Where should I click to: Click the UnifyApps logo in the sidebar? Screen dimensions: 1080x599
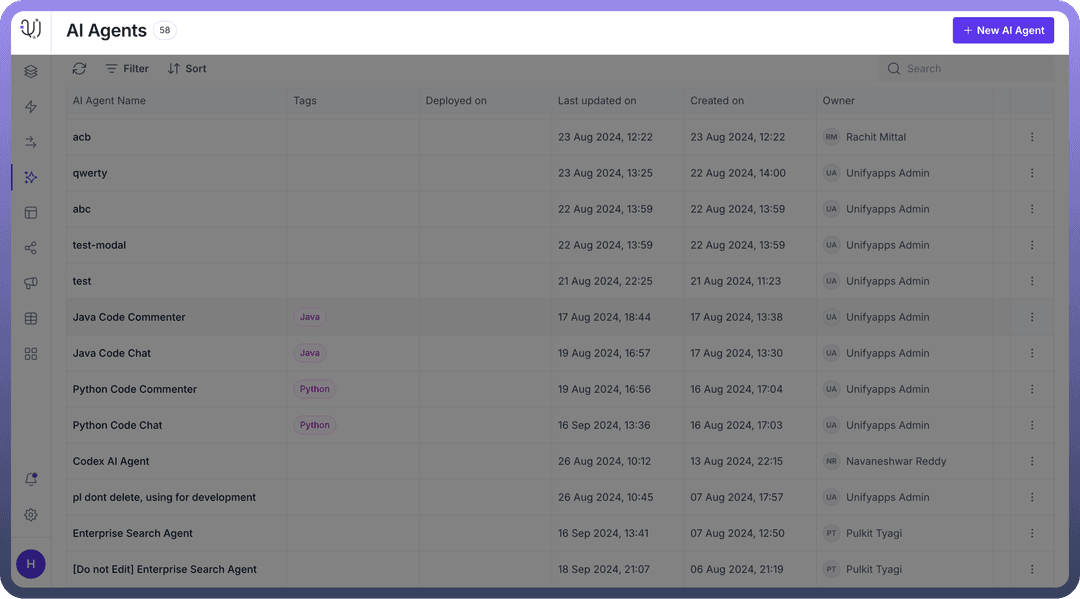pos(31,29)
